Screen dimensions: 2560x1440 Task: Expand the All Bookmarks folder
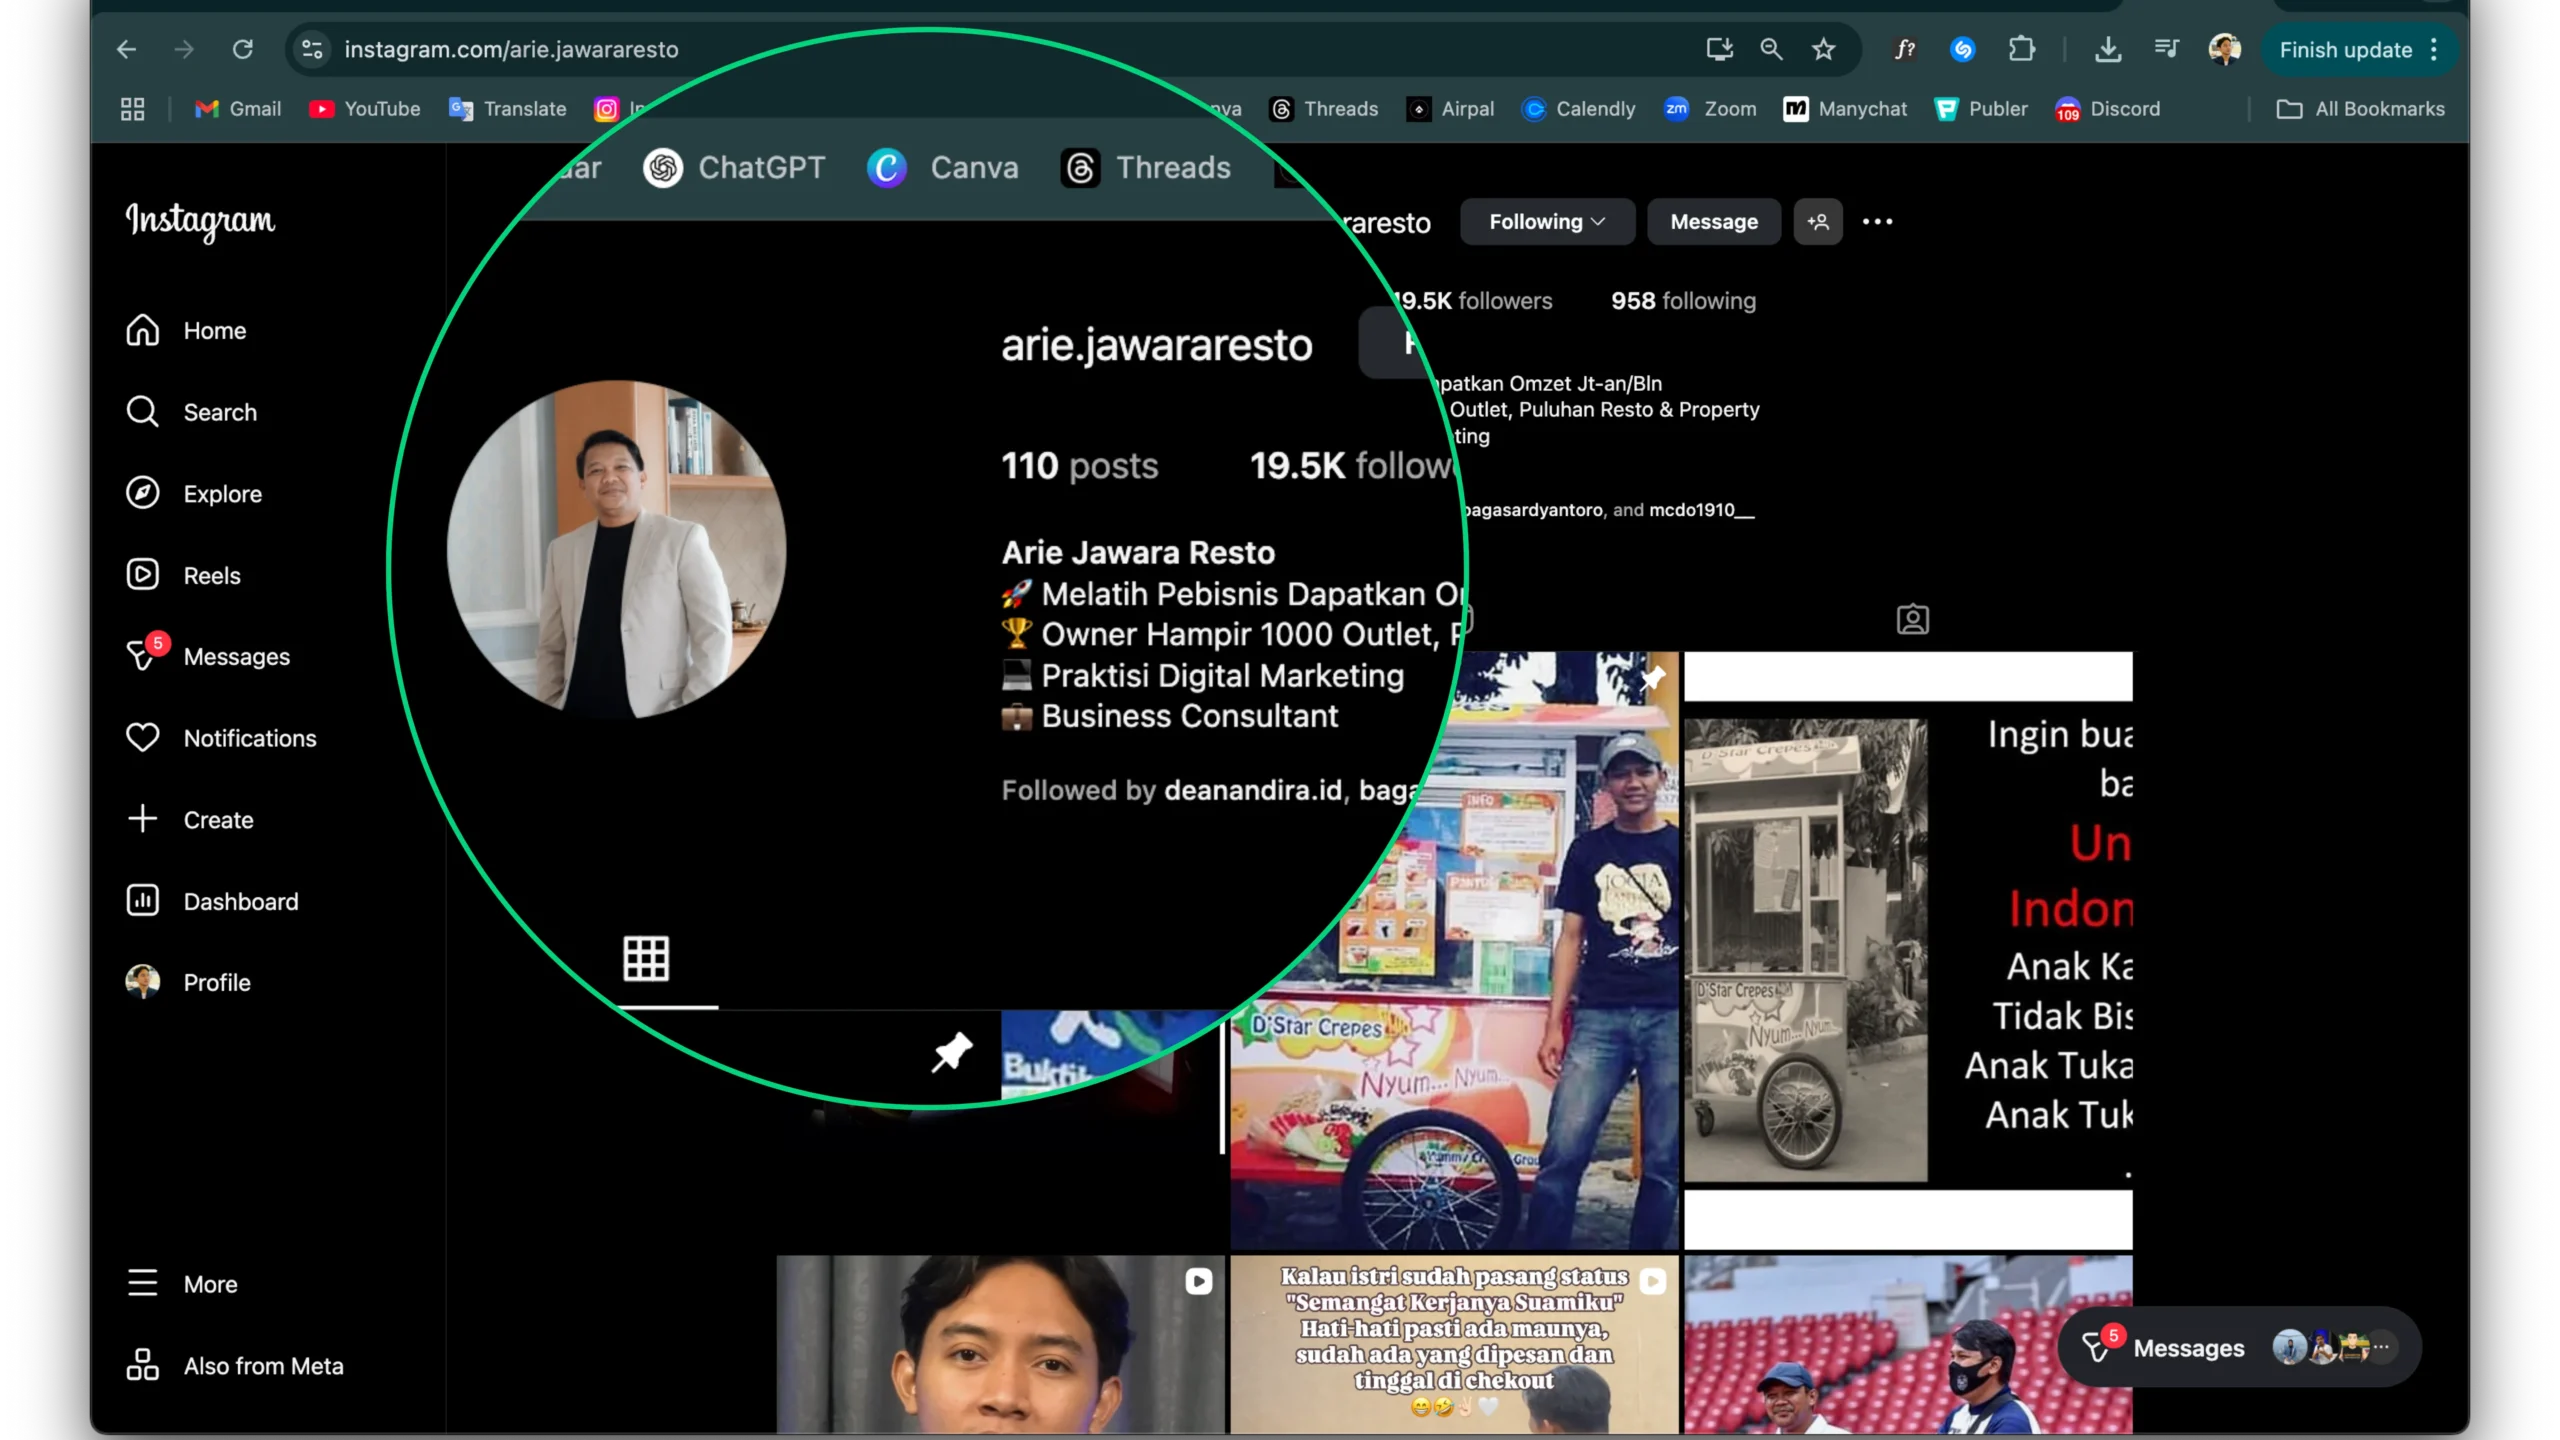2360,109
